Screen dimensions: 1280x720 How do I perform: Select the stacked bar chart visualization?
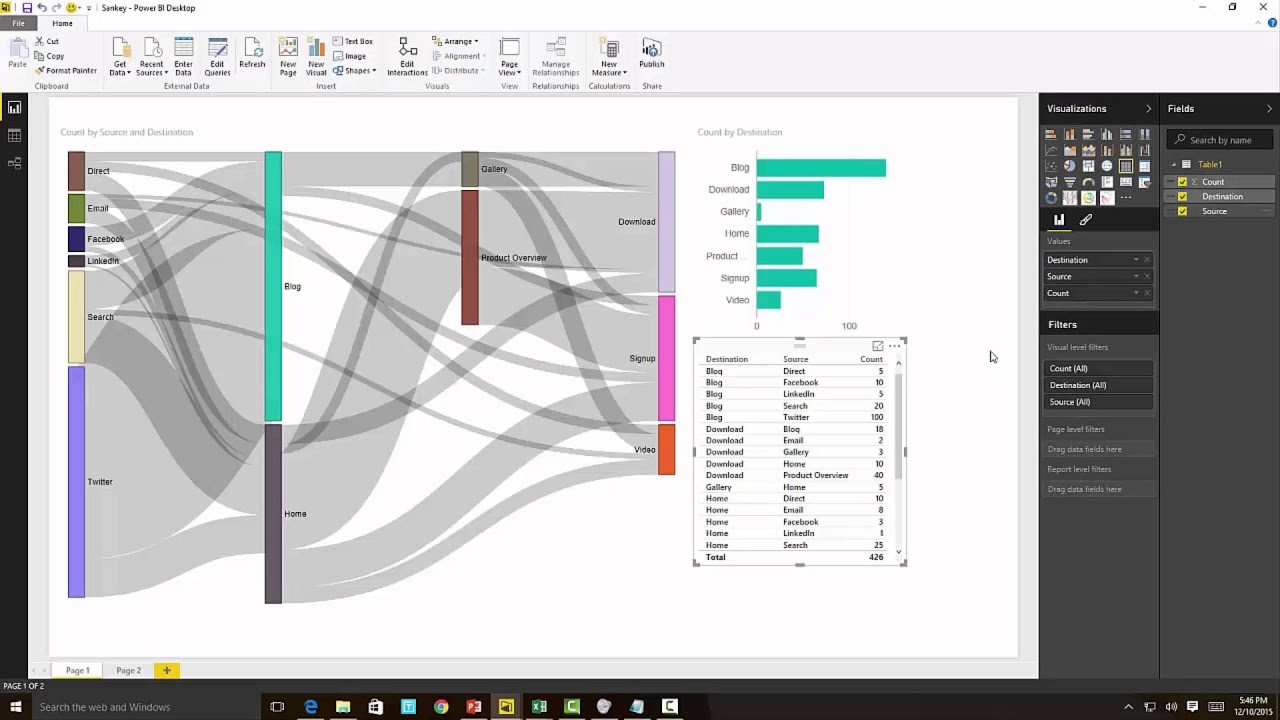(1051, 134)
